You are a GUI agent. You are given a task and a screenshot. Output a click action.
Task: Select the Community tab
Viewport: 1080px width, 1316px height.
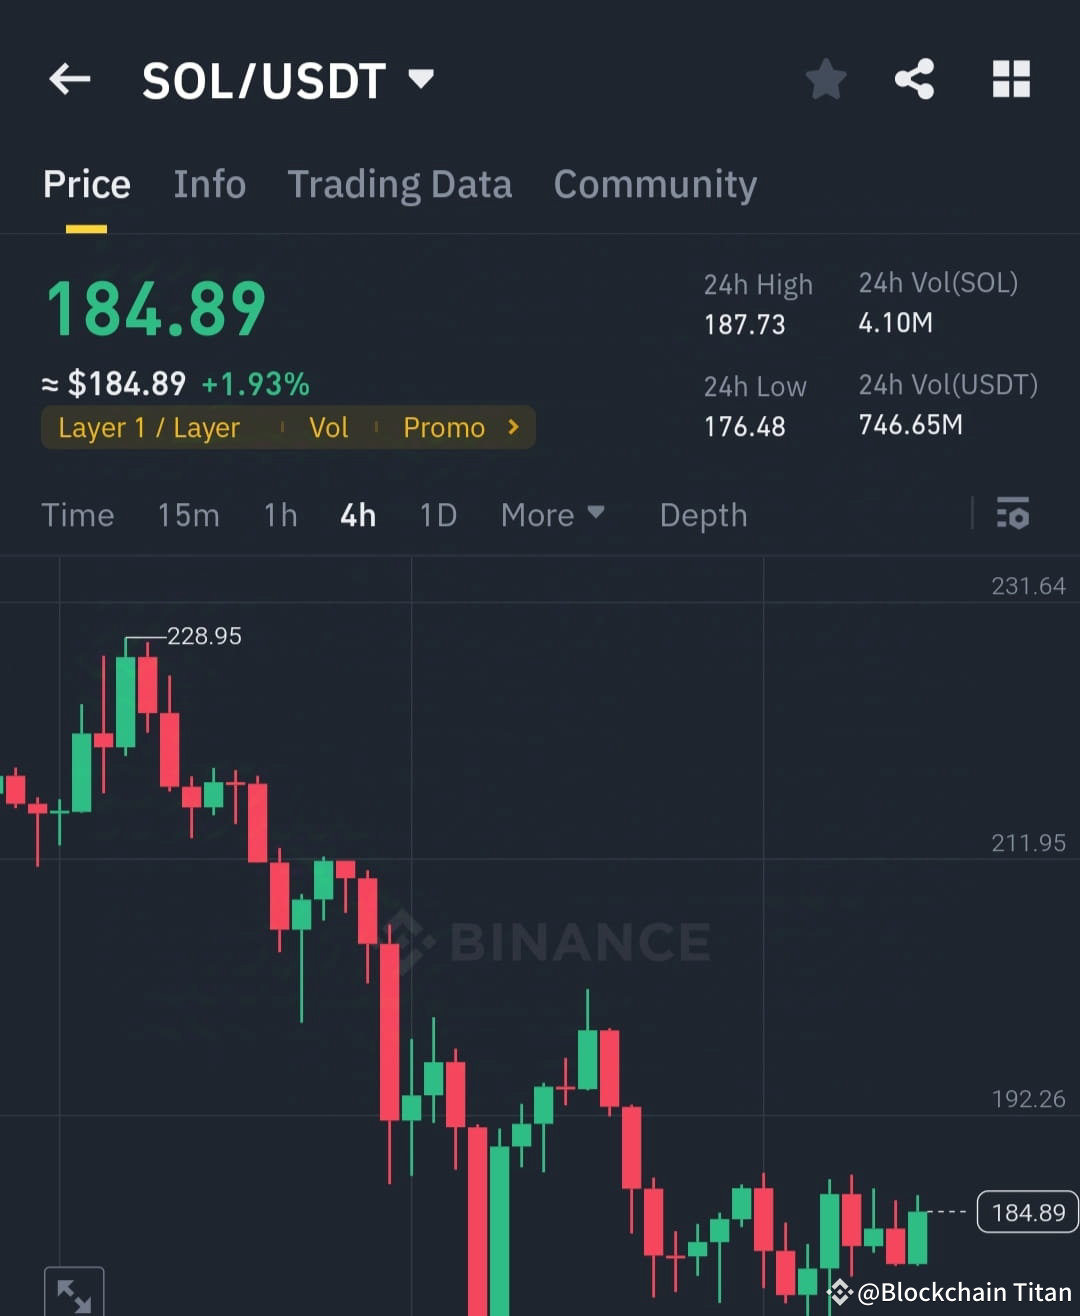coord(655,184)
